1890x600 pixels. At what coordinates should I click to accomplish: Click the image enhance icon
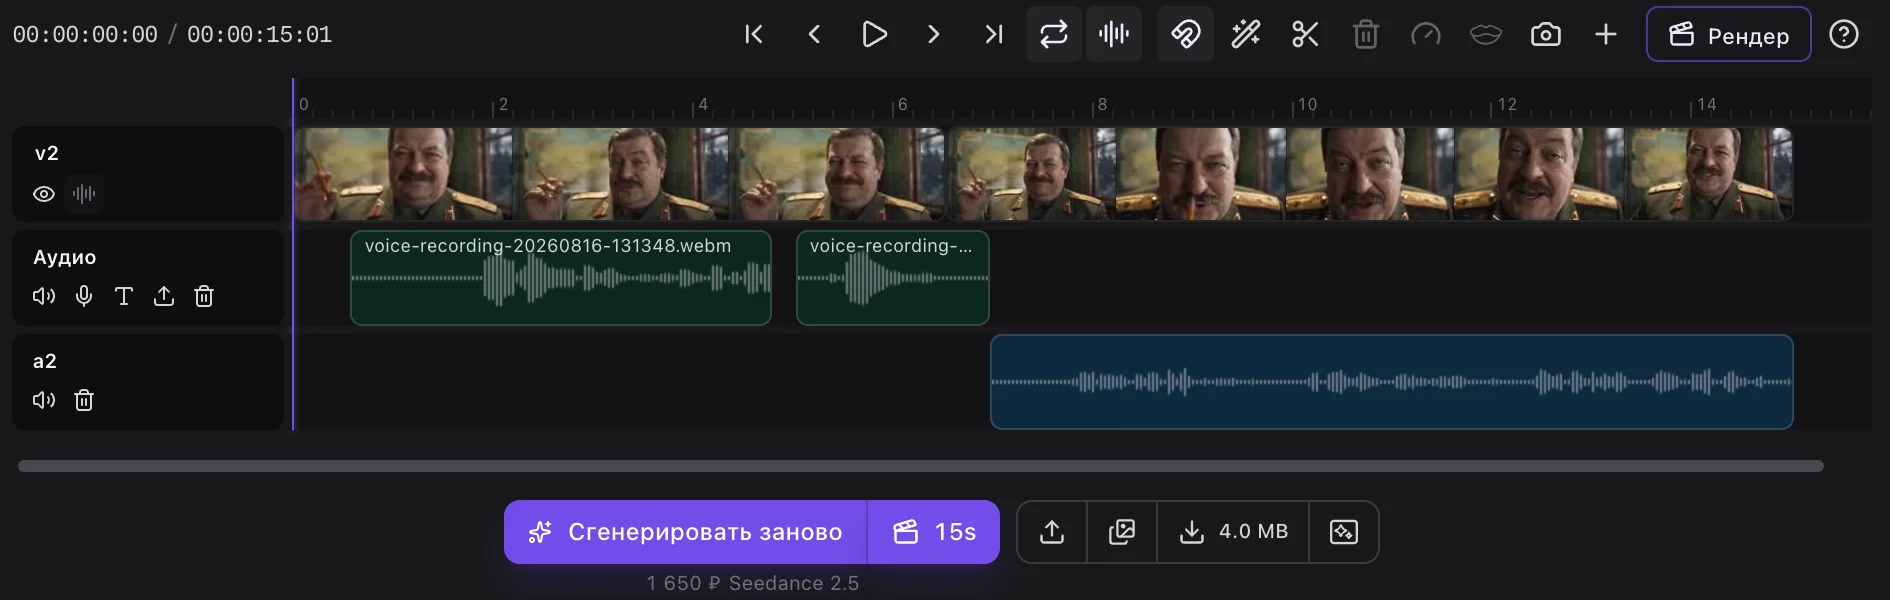point(1344,532)
